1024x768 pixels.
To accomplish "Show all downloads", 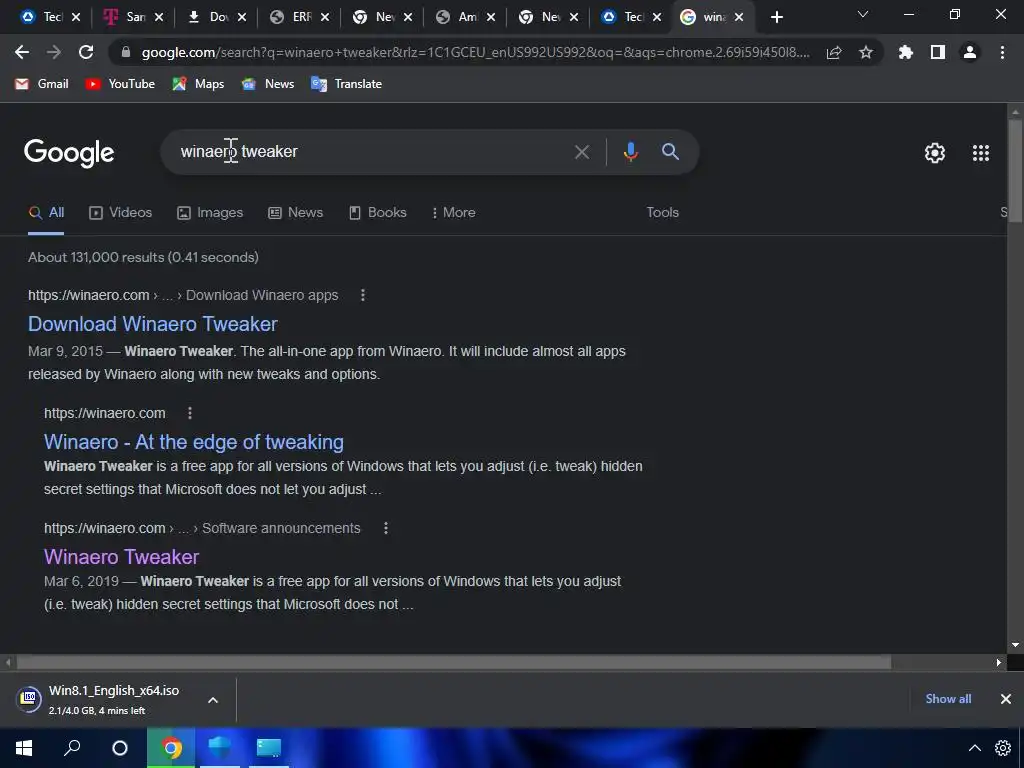I will pos(948,699).
